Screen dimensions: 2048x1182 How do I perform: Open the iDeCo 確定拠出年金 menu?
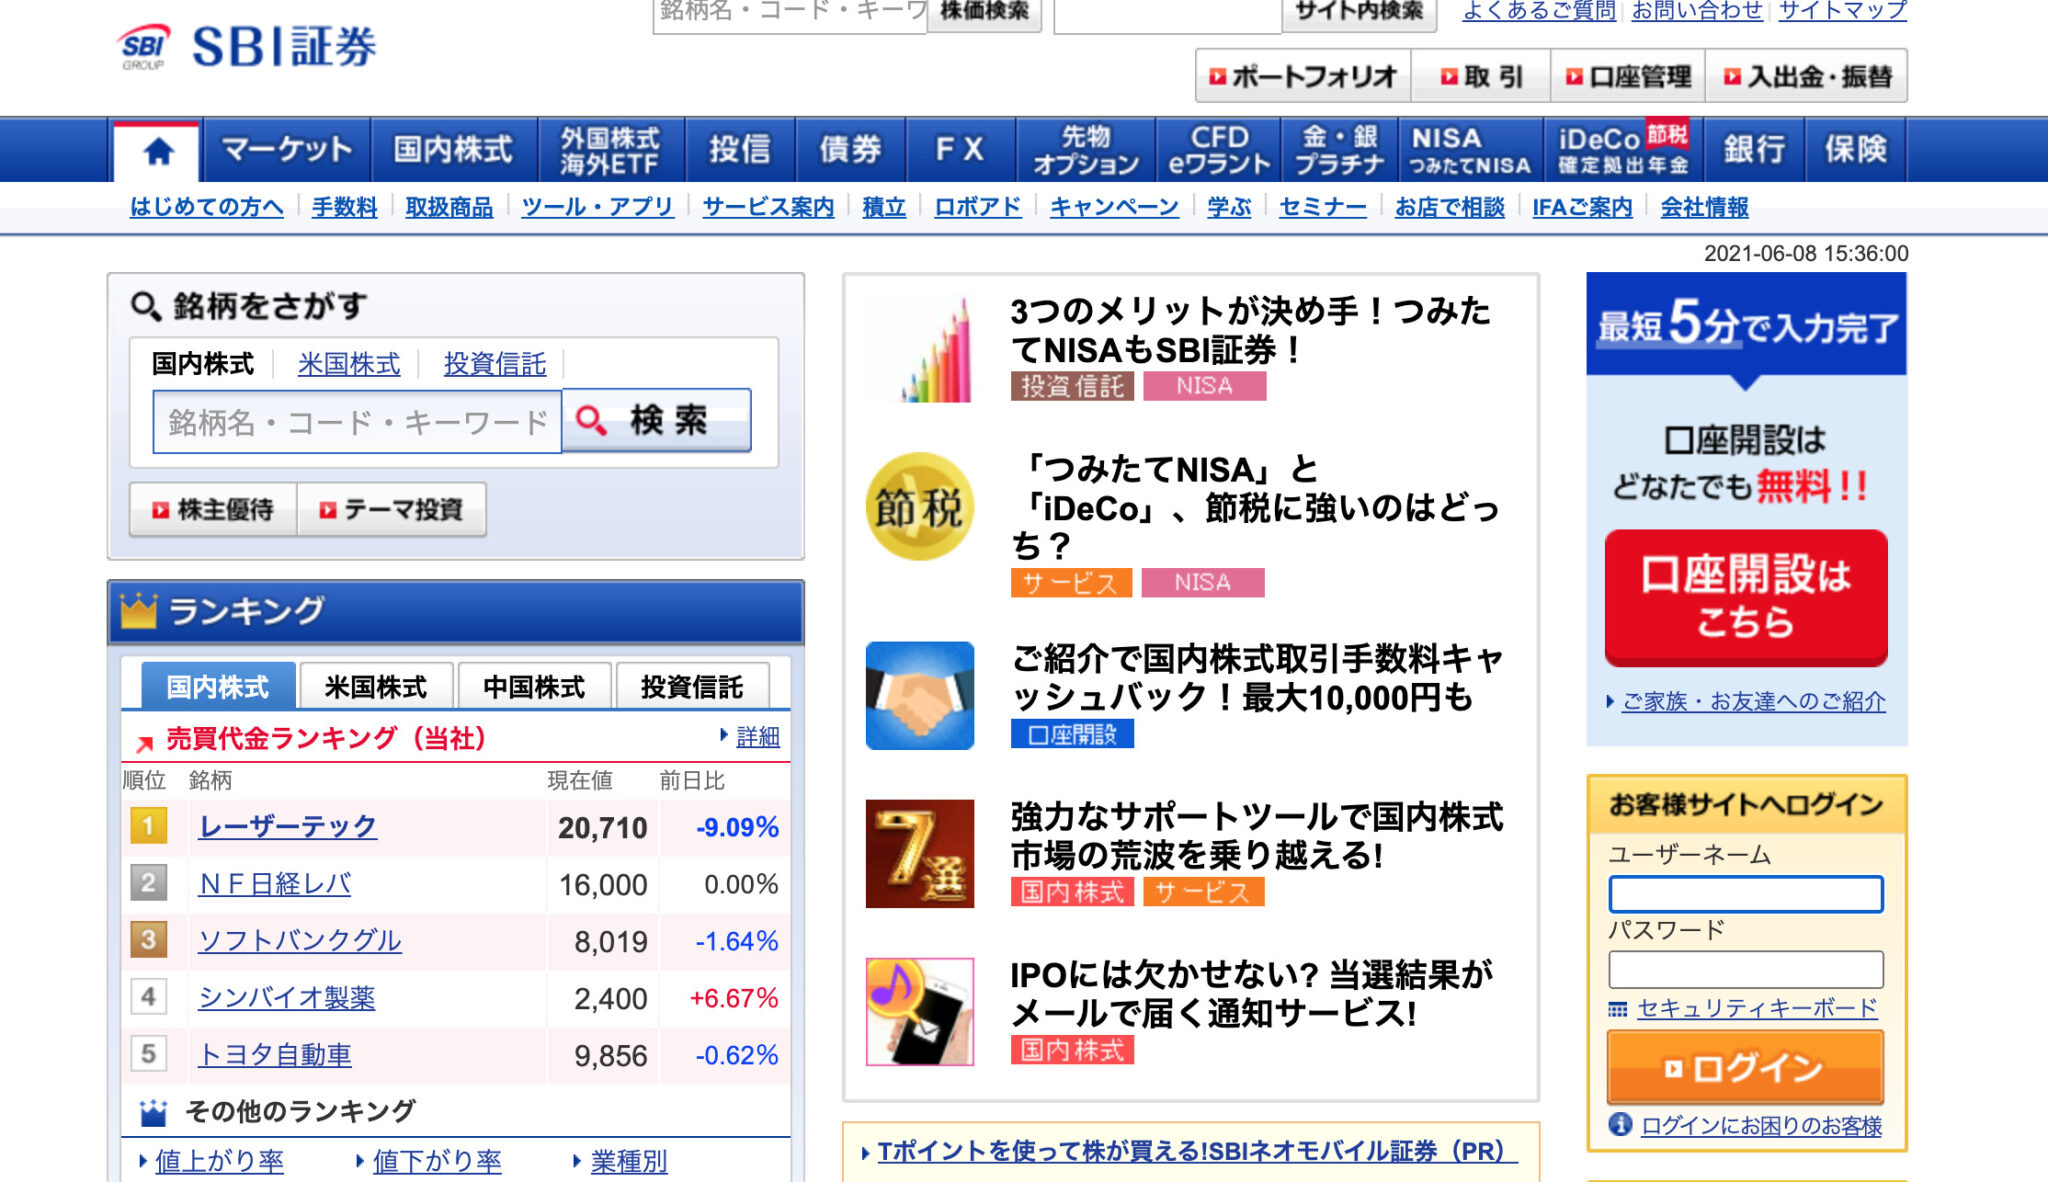click(1623, 150)
